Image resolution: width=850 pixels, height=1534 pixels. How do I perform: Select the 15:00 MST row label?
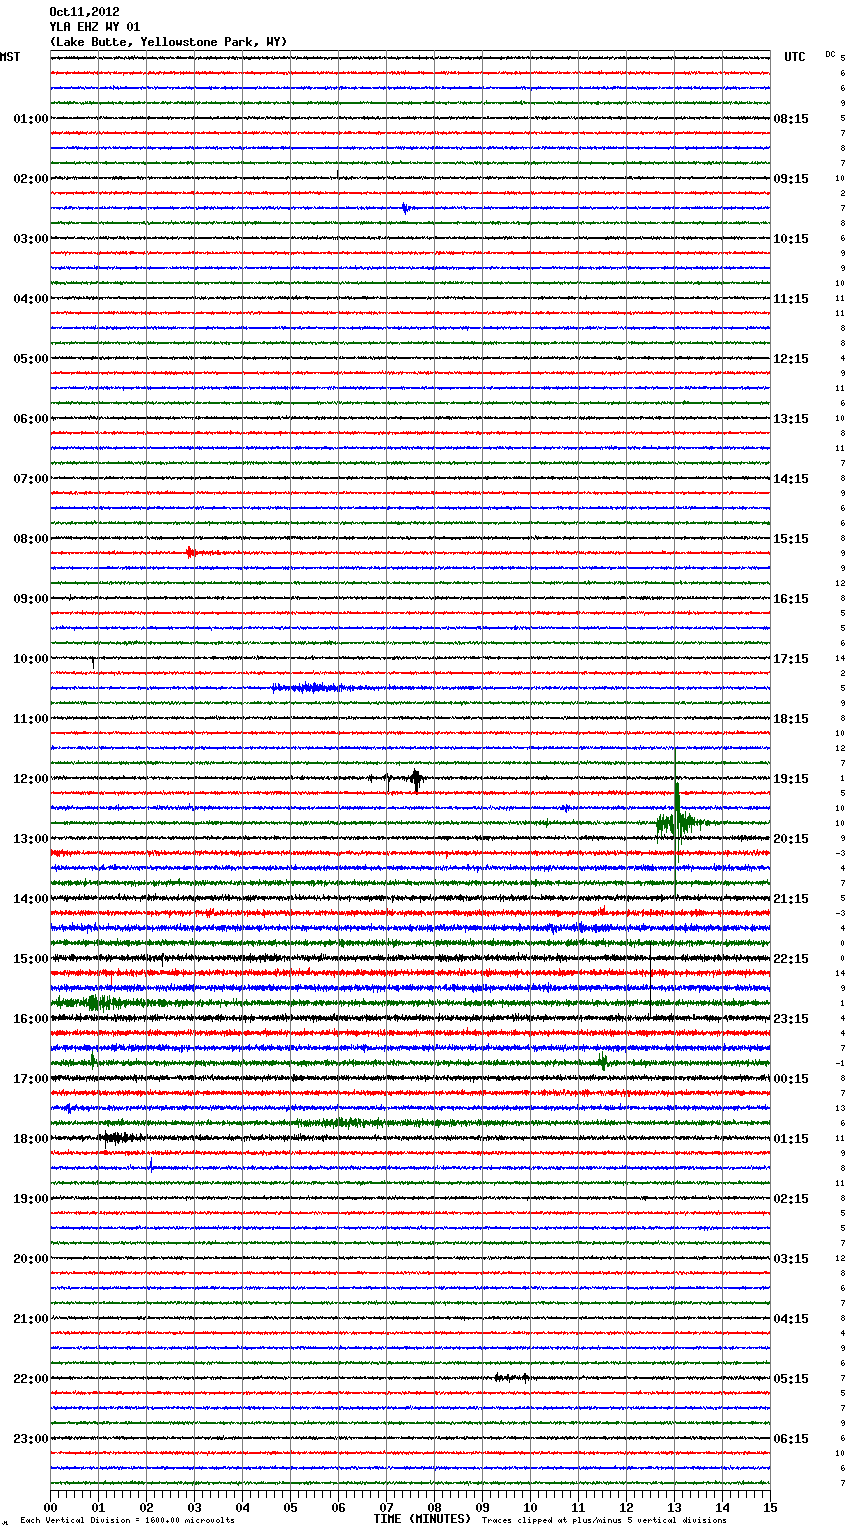coord(31,959)
